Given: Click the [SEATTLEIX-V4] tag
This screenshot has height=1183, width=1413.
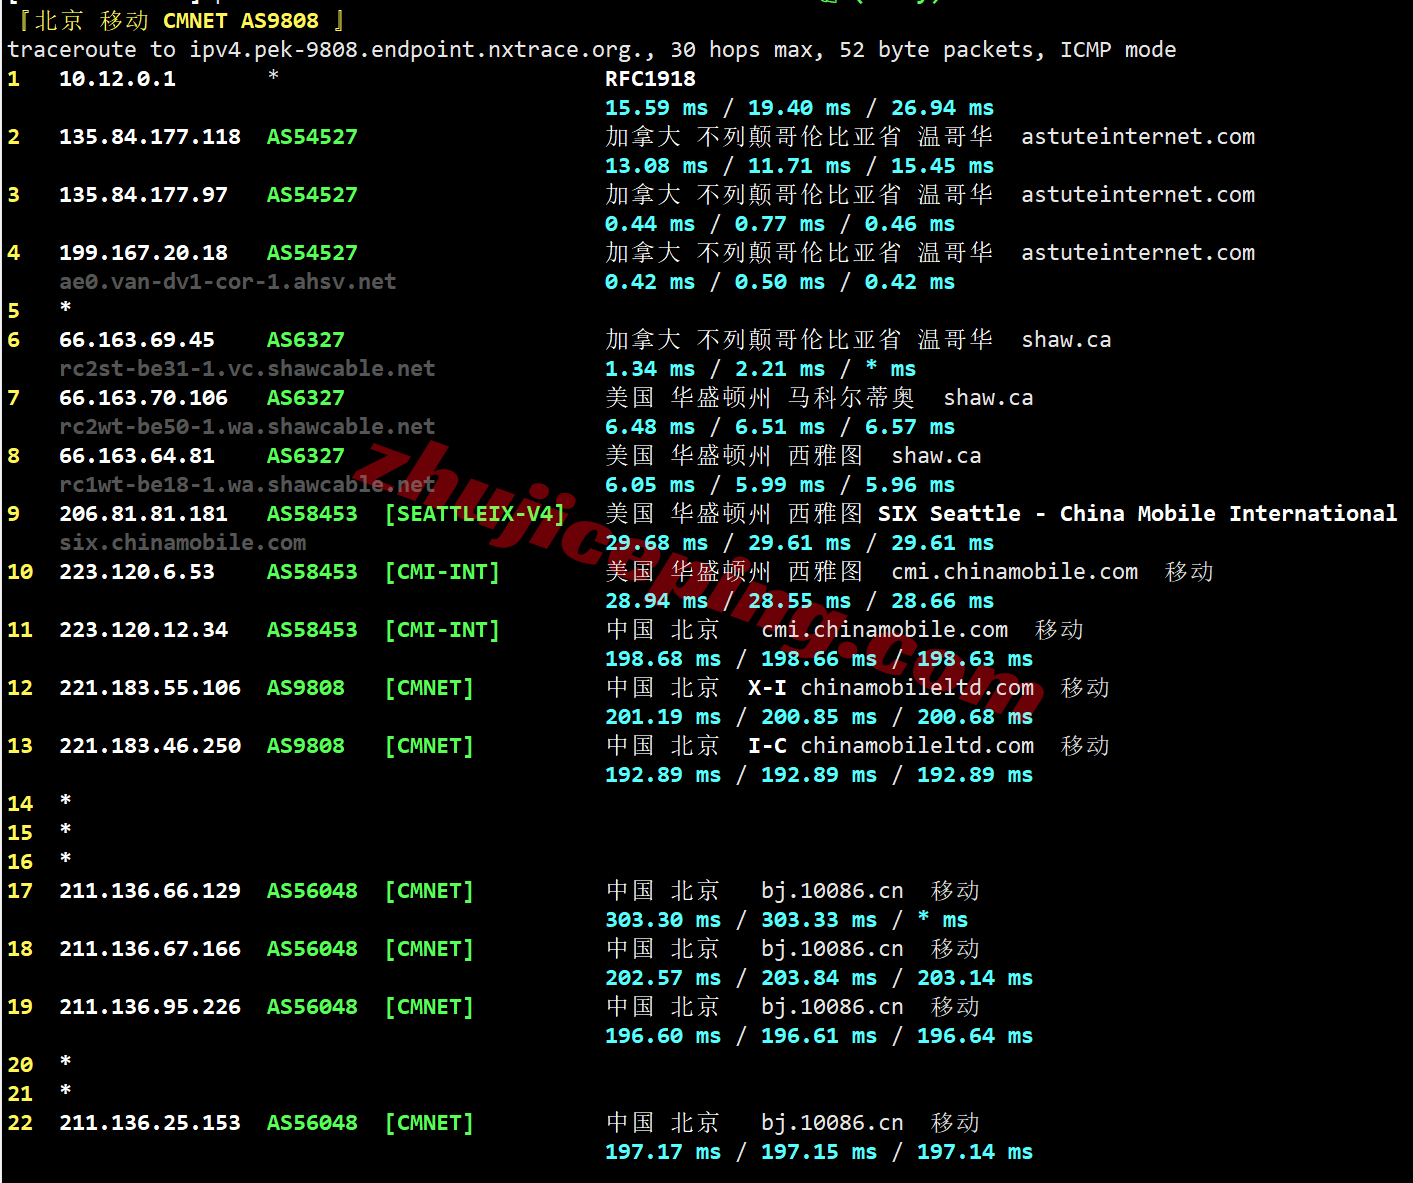Looking at the screenshot, I should coord(475,514).
